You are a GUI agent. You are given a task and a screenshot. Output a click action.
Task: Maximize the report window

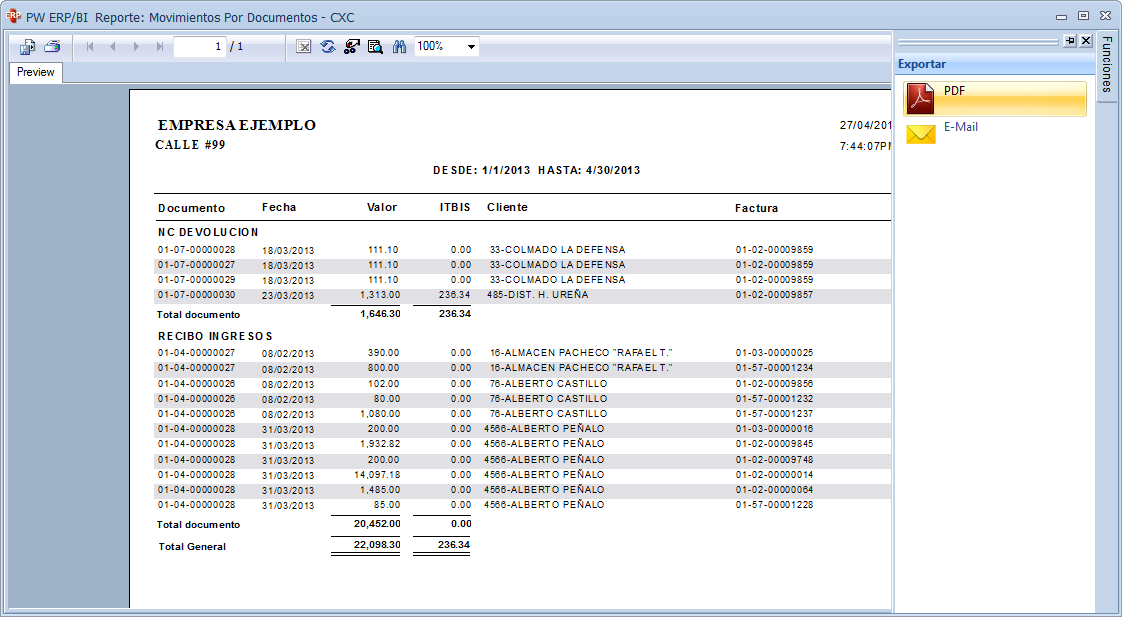(1083, 16)
